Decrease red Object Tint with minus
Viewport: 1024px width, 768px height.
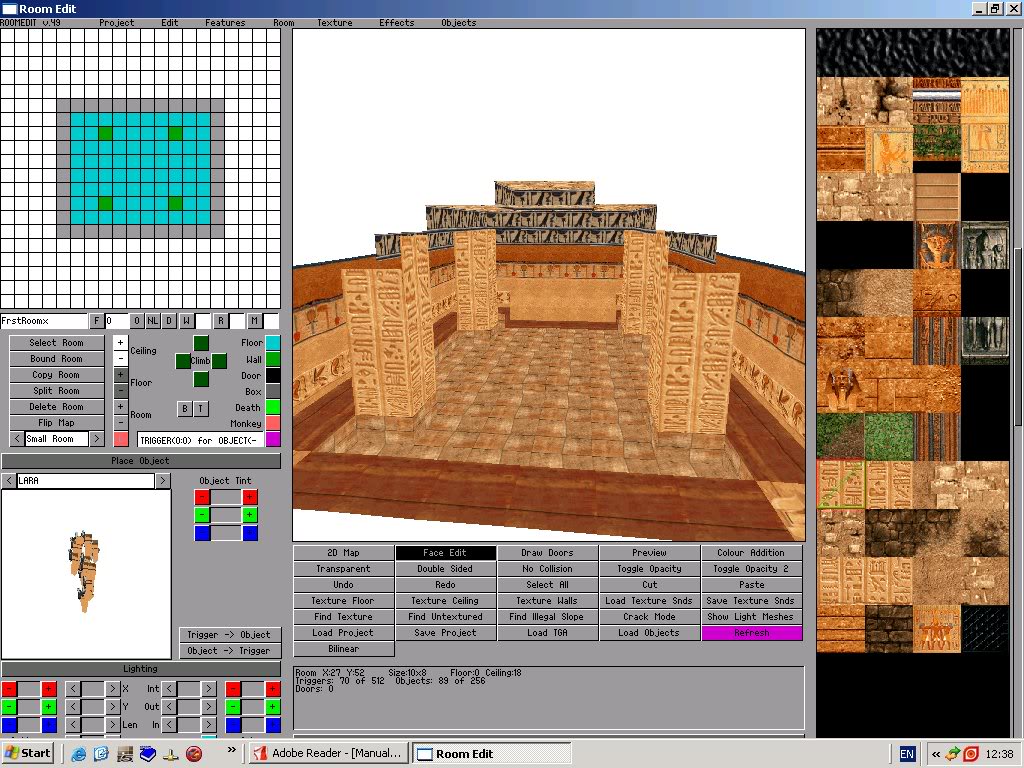[202, 497]
